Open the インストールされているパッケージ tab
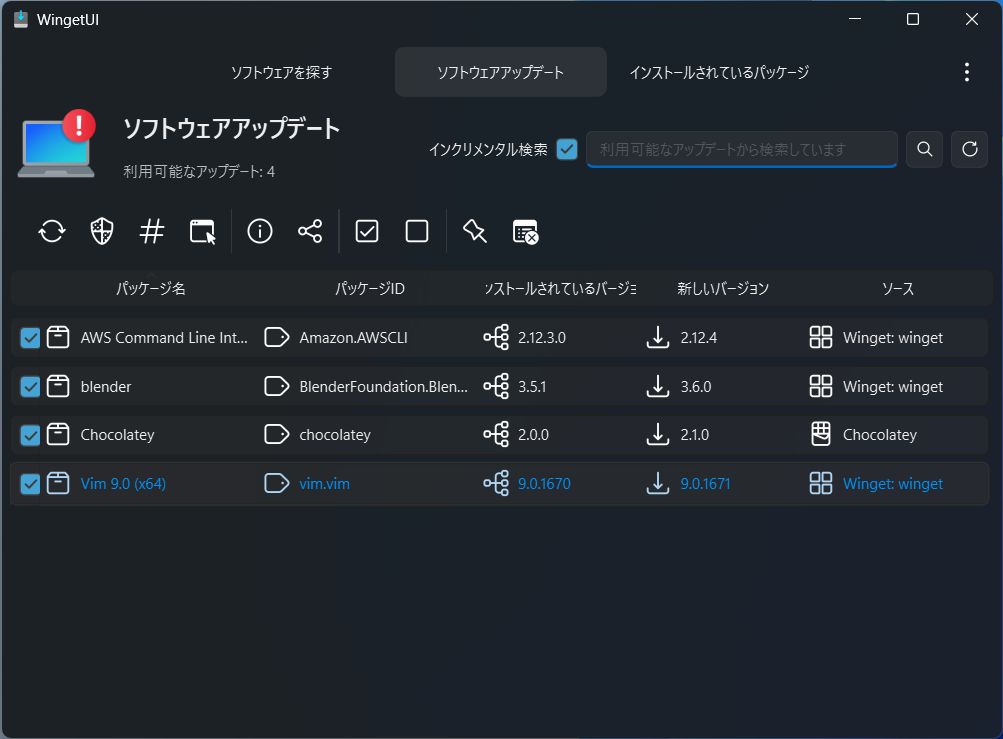 click(x=720, y=72)
